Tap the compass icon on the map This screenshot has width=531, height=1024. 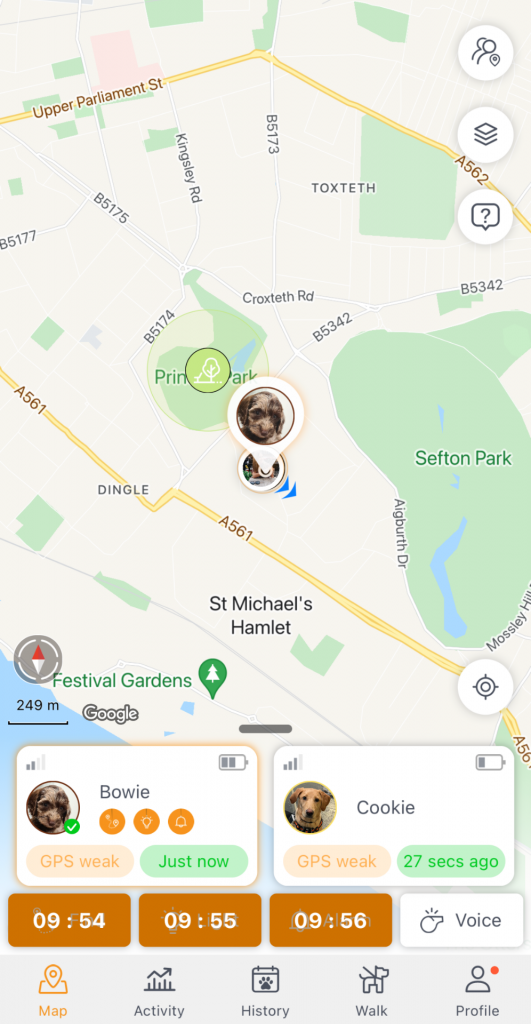point(38,658)
